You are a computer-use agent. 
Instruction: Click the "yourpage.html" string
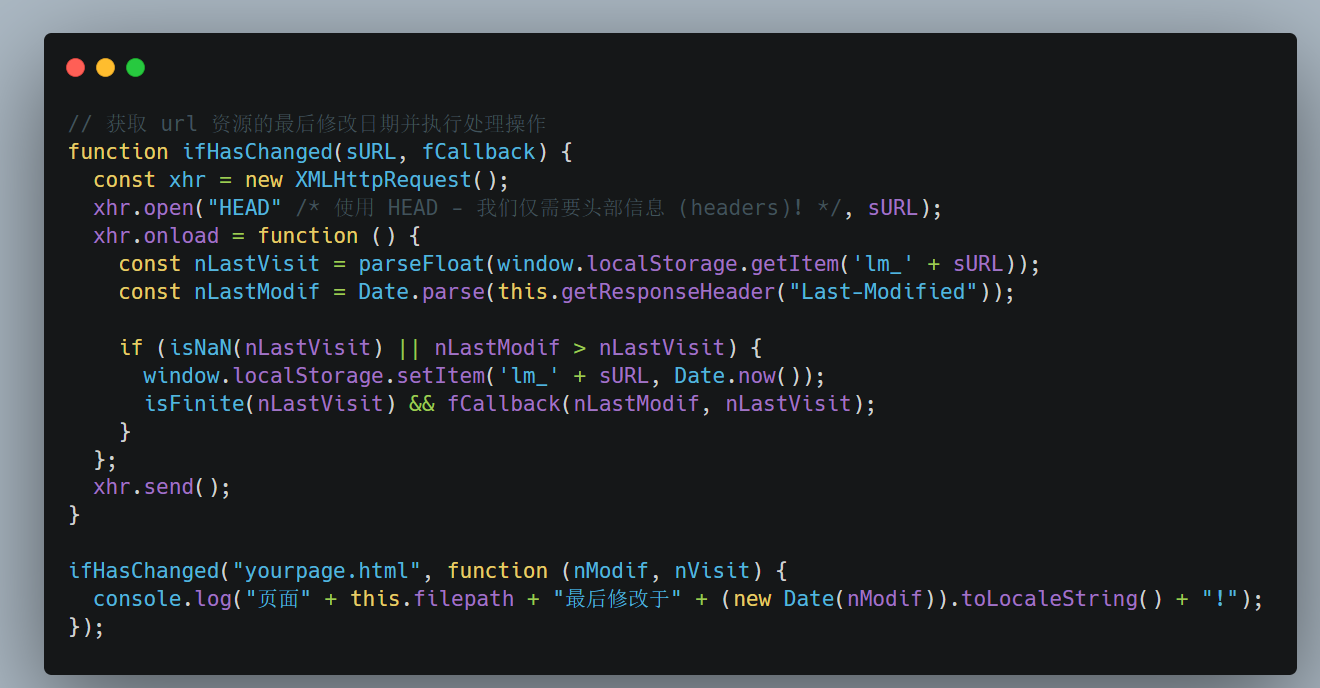tap(327, 571)
